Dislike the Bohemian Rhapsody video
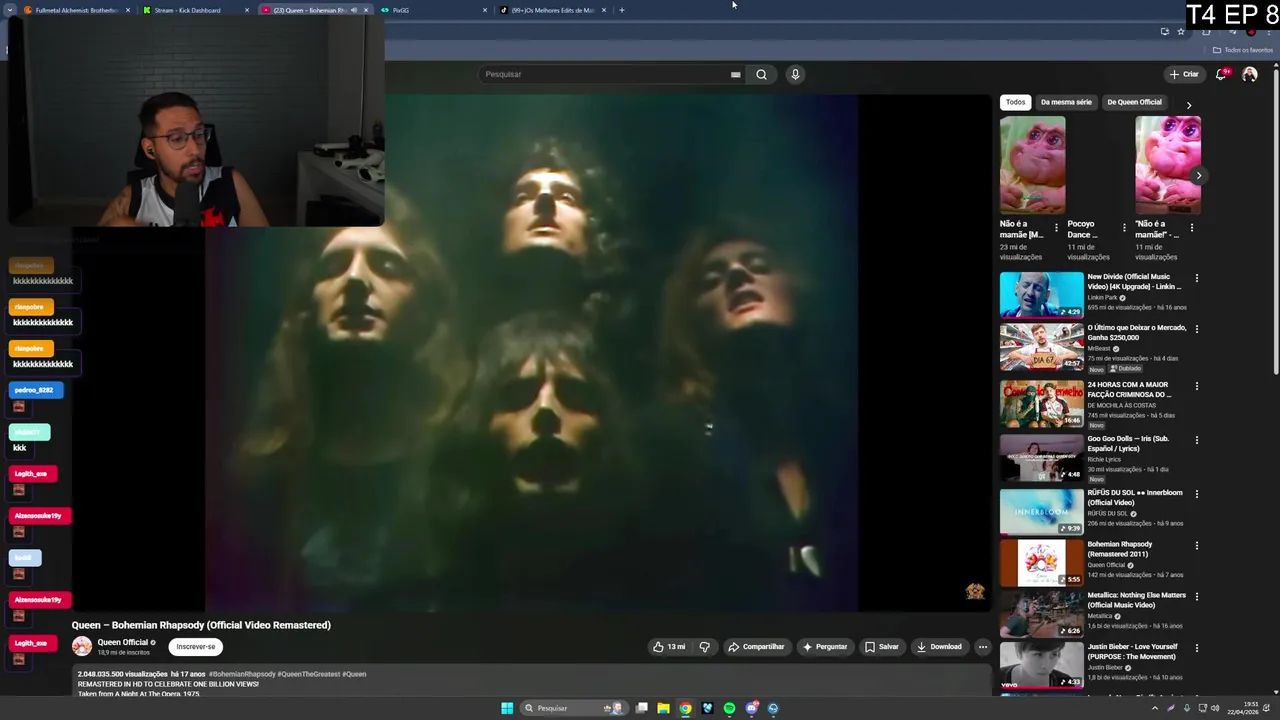 [x=704, y=647]
